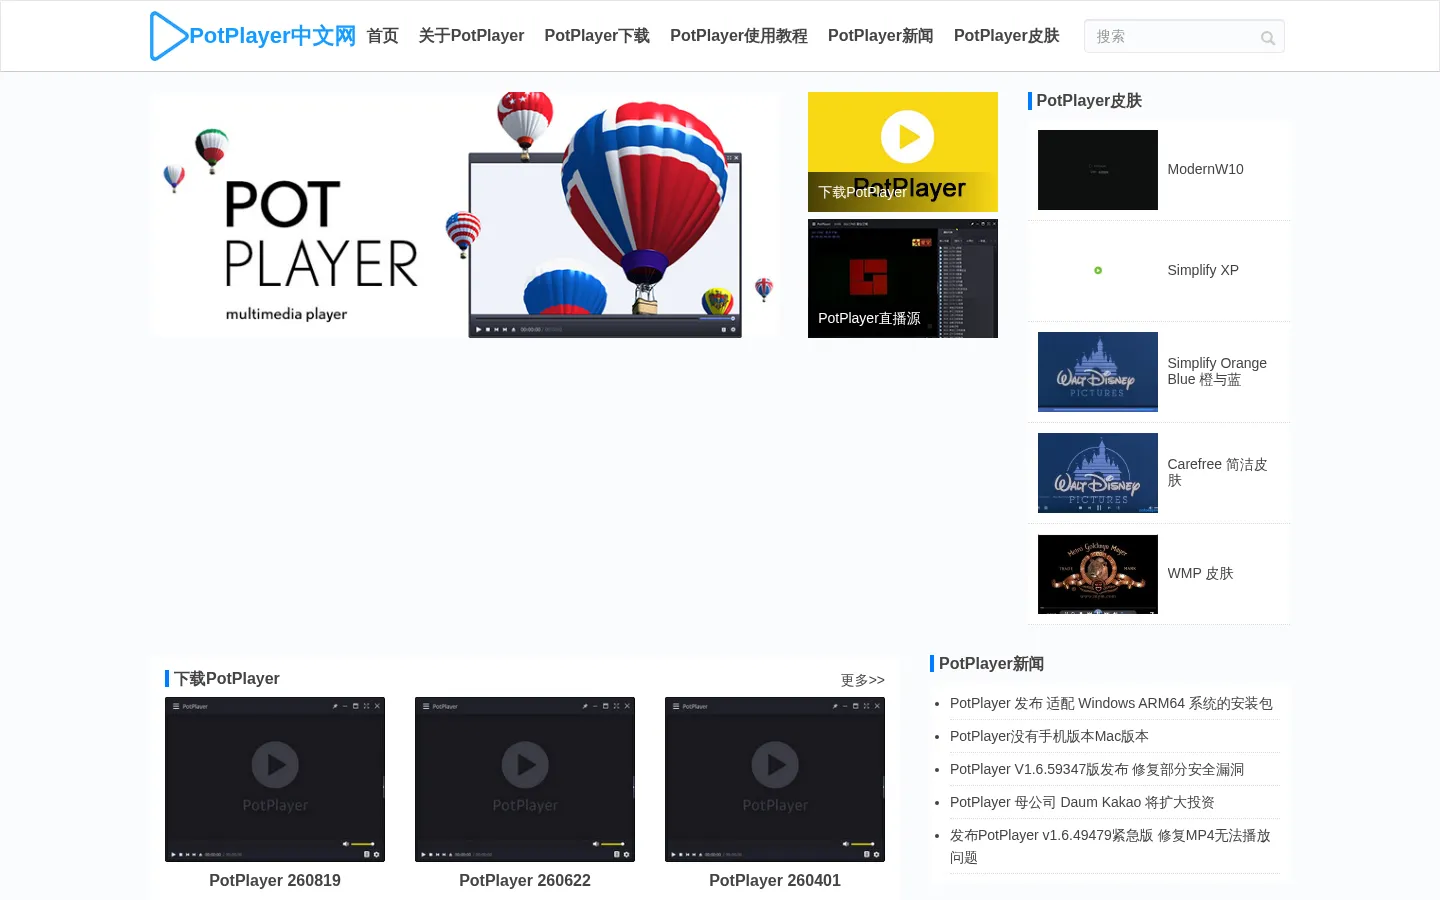Viewport: 1440px width, 900px height.
Task: Open the Simplify XP skin thumbnail
Action: (x=1098, y=271)
